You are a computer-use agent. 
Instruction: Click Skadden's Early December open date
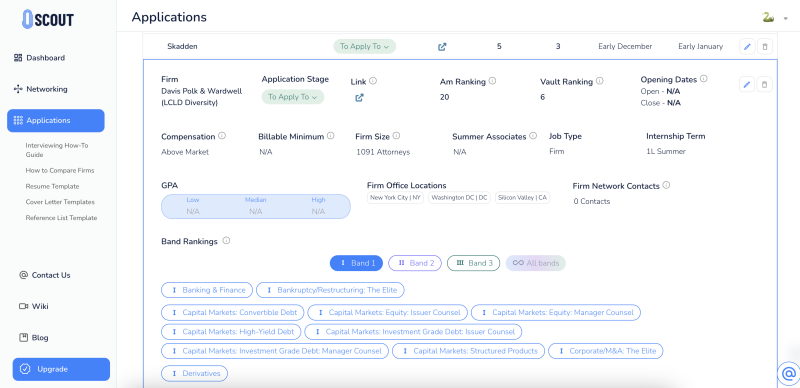click(625, 46)
